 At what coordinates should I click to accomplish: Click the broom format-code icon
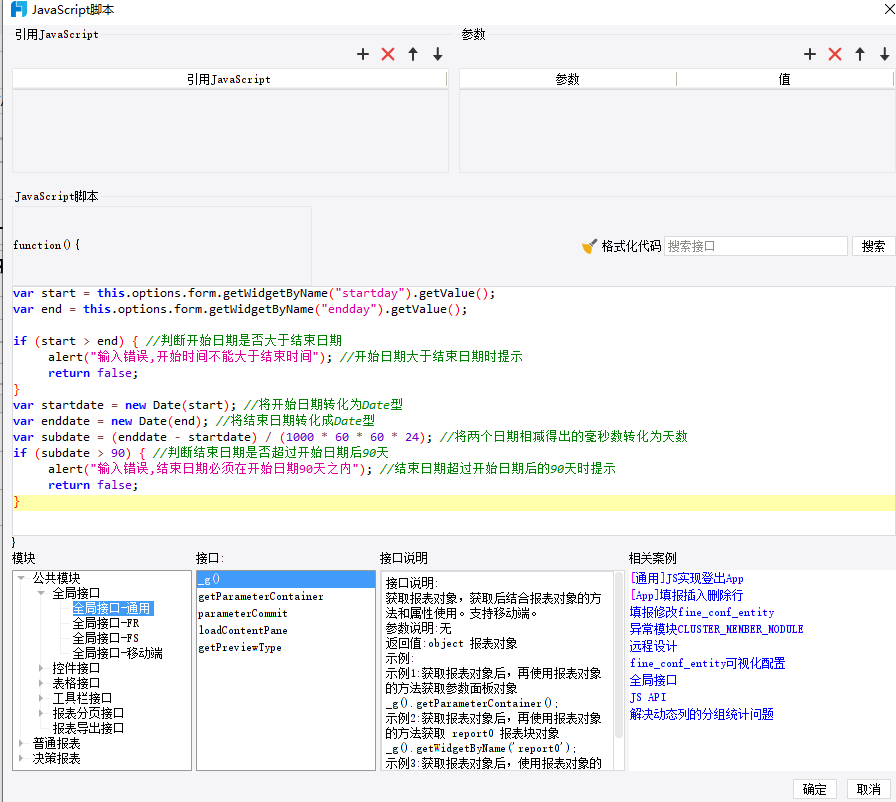589,246
